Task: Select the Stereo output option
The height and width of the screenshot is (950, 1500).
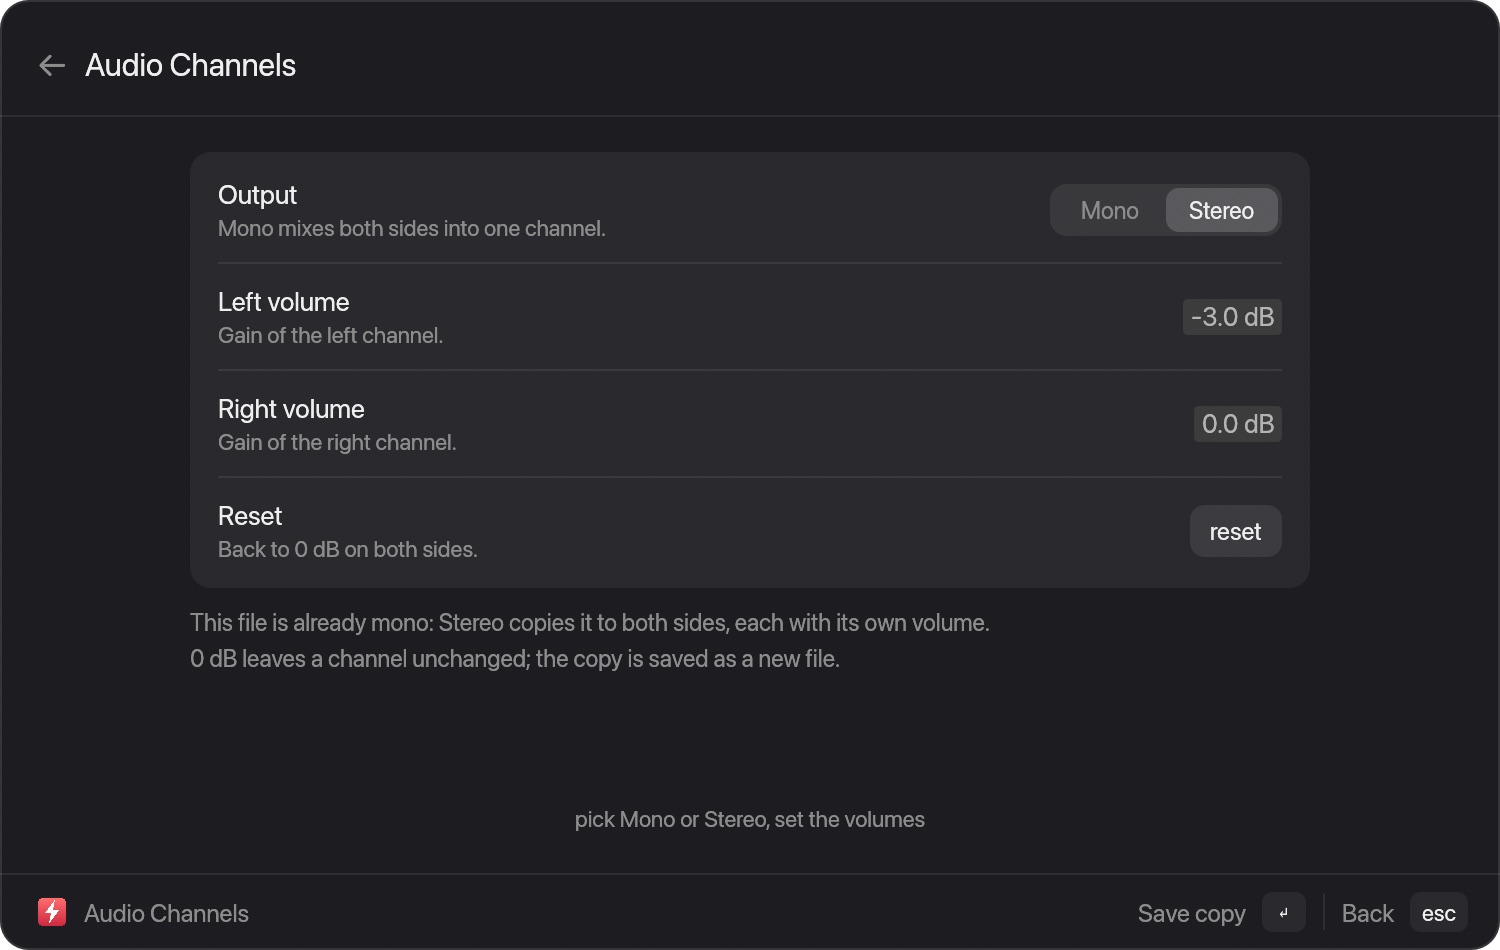Action: (x=1221, y=210)
